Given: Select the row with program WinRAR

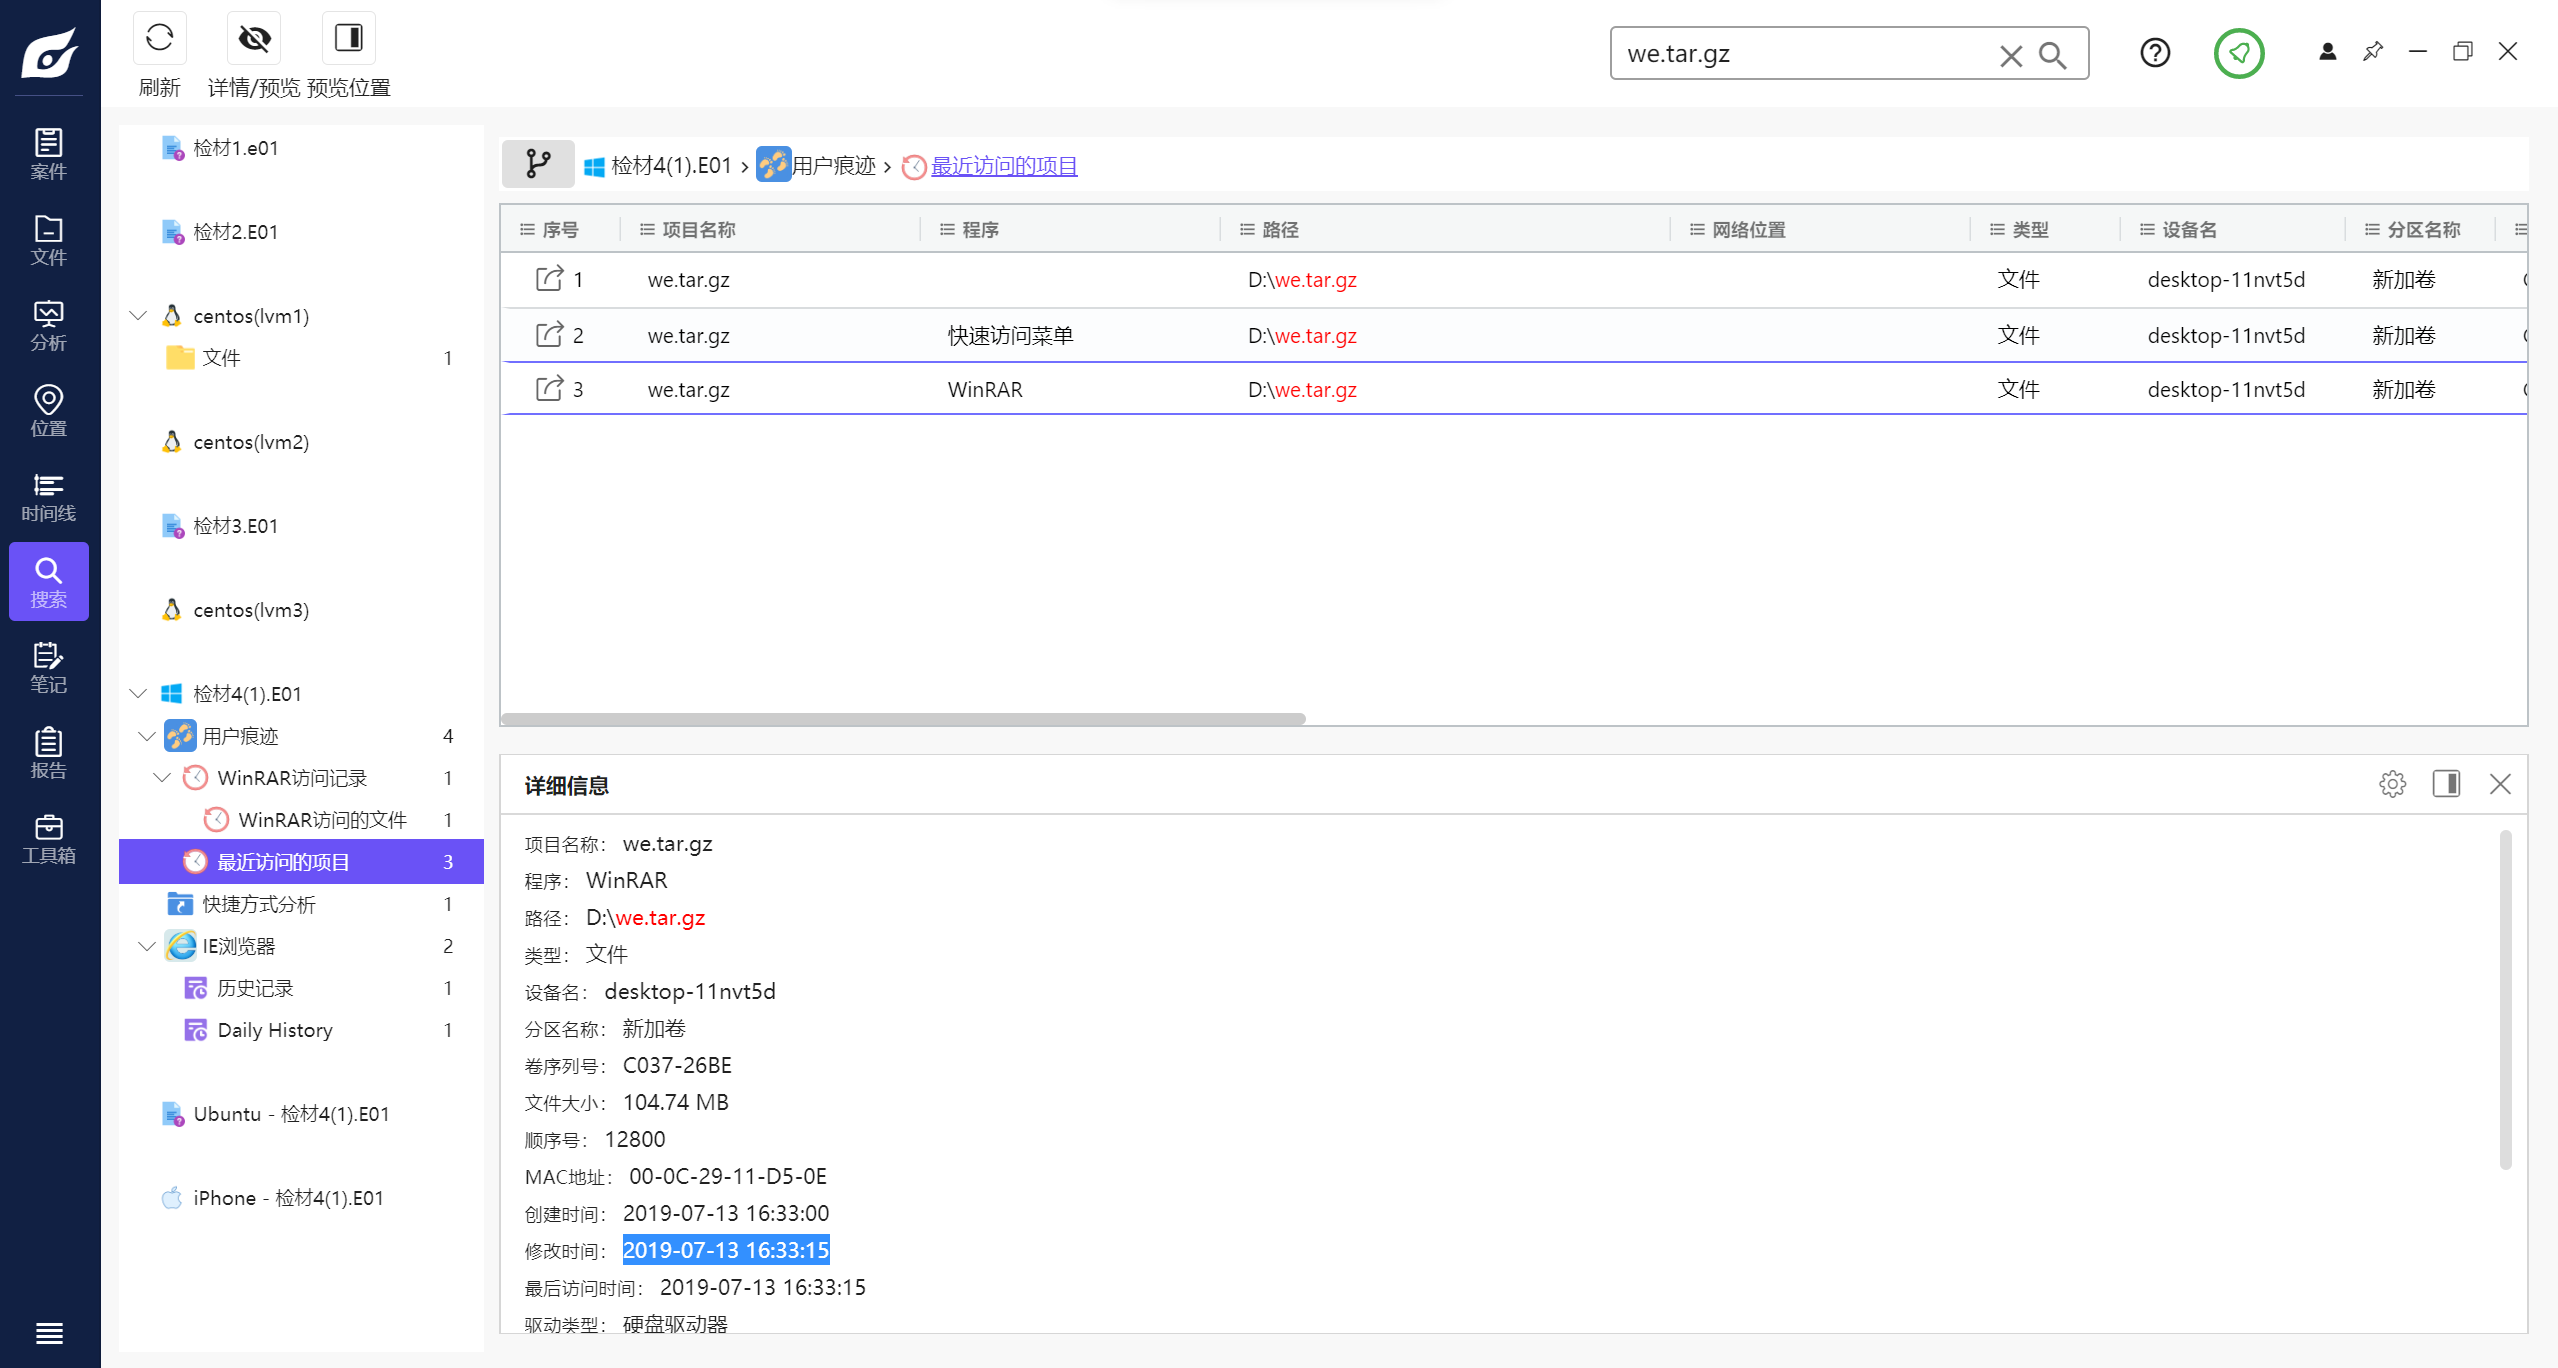Looking at the screenshot, I should [x=1514, y=389].
